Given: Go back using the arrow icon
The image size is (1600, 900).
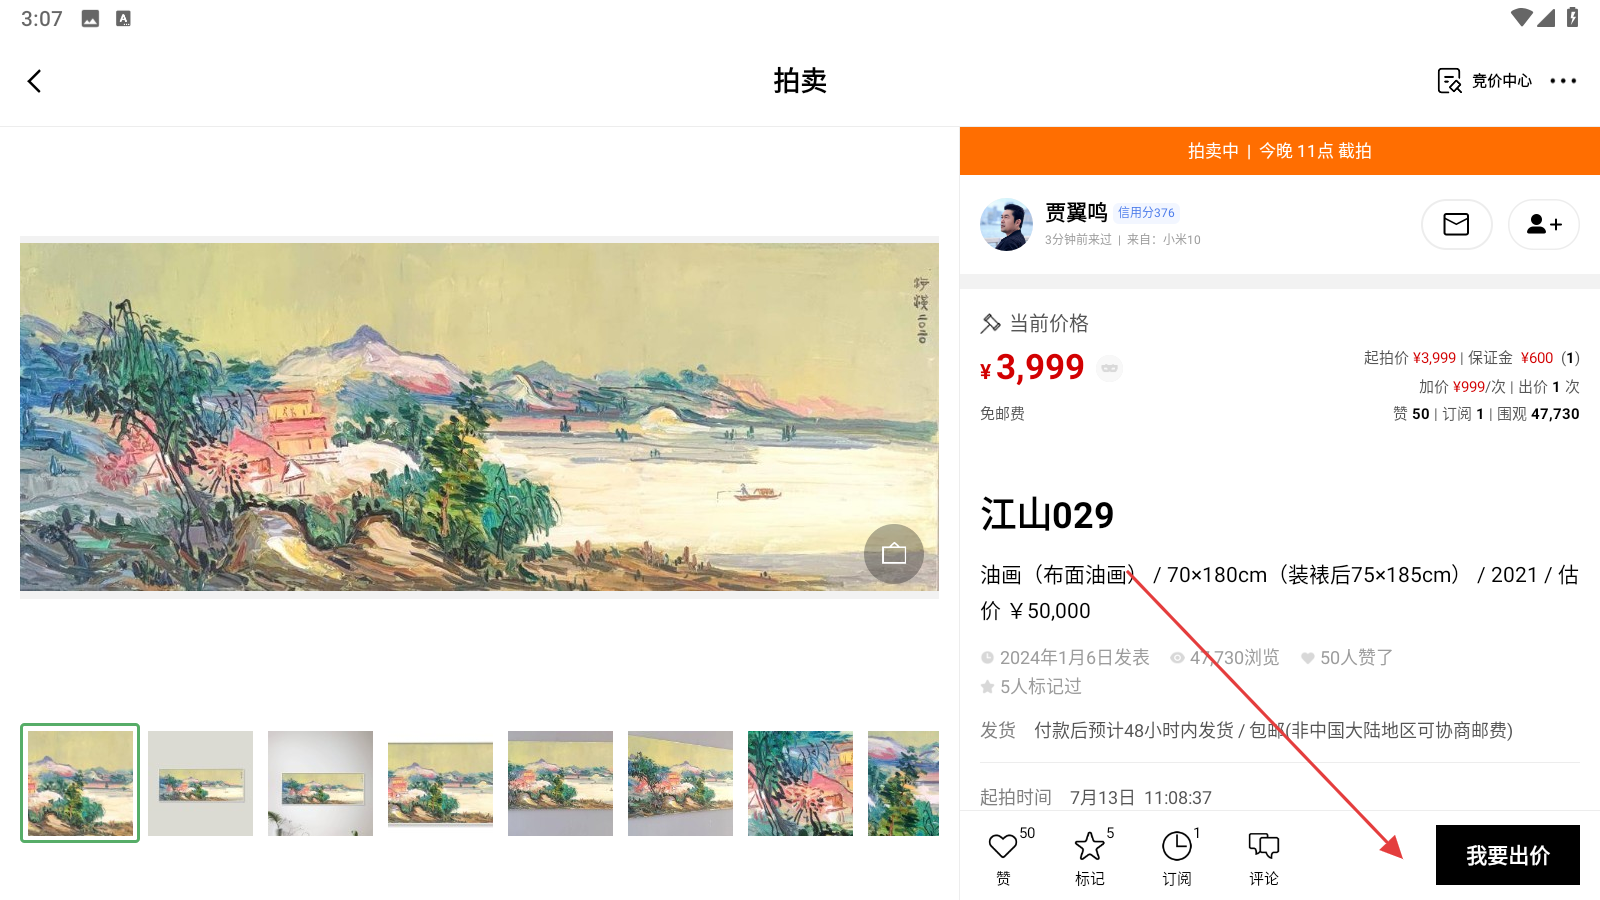Looking at the screenshot, I should coord(35,81).
